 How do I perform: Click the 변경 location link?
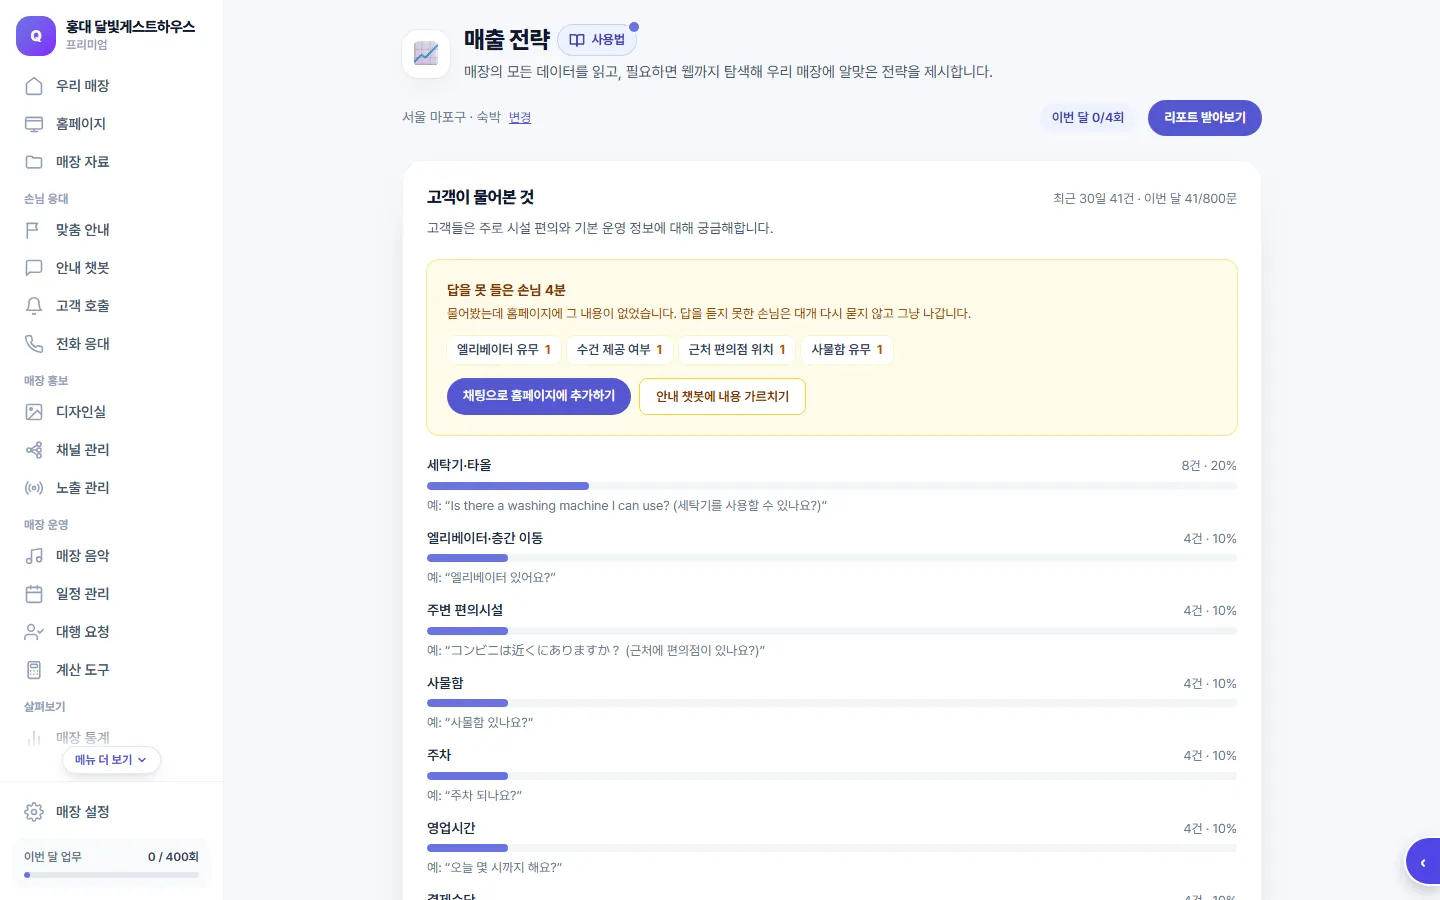tap(520, 118)
